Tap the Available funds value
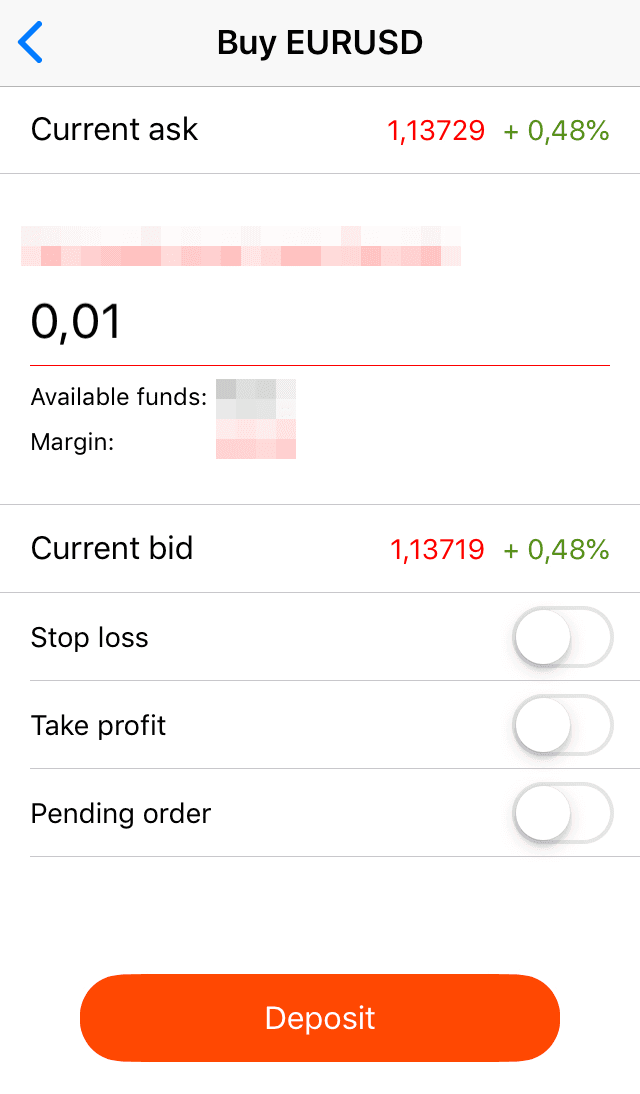Screen dimensions: 640x1094 click(255, 396)
